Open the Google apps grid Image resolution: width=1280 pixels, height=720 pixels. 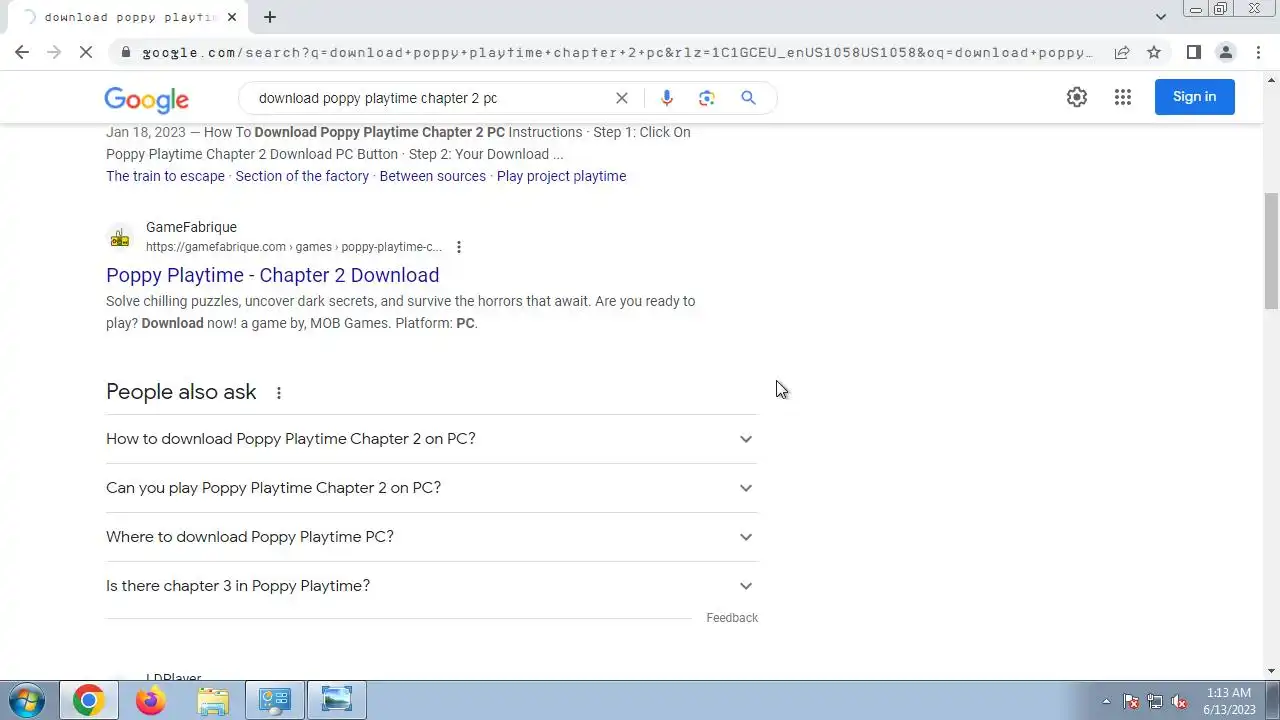point(1123,97)
